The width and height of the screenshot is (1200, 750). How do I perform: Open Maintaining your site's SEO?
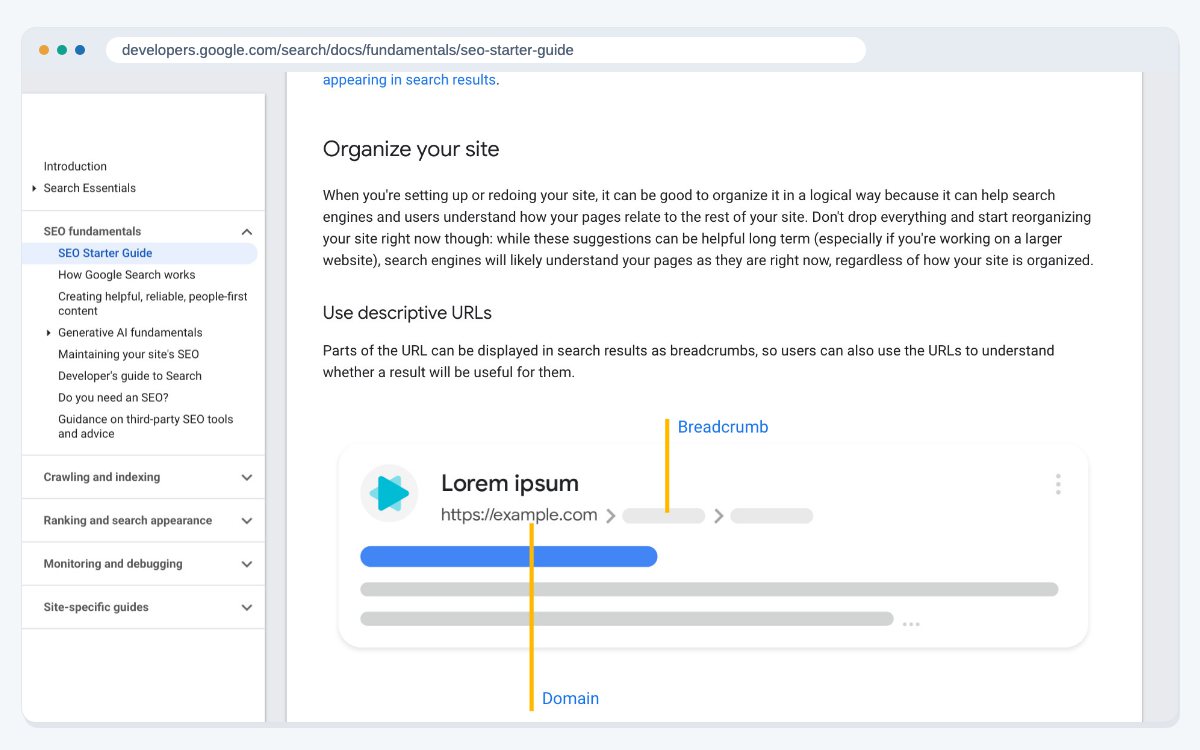click(x=128, y=355)
